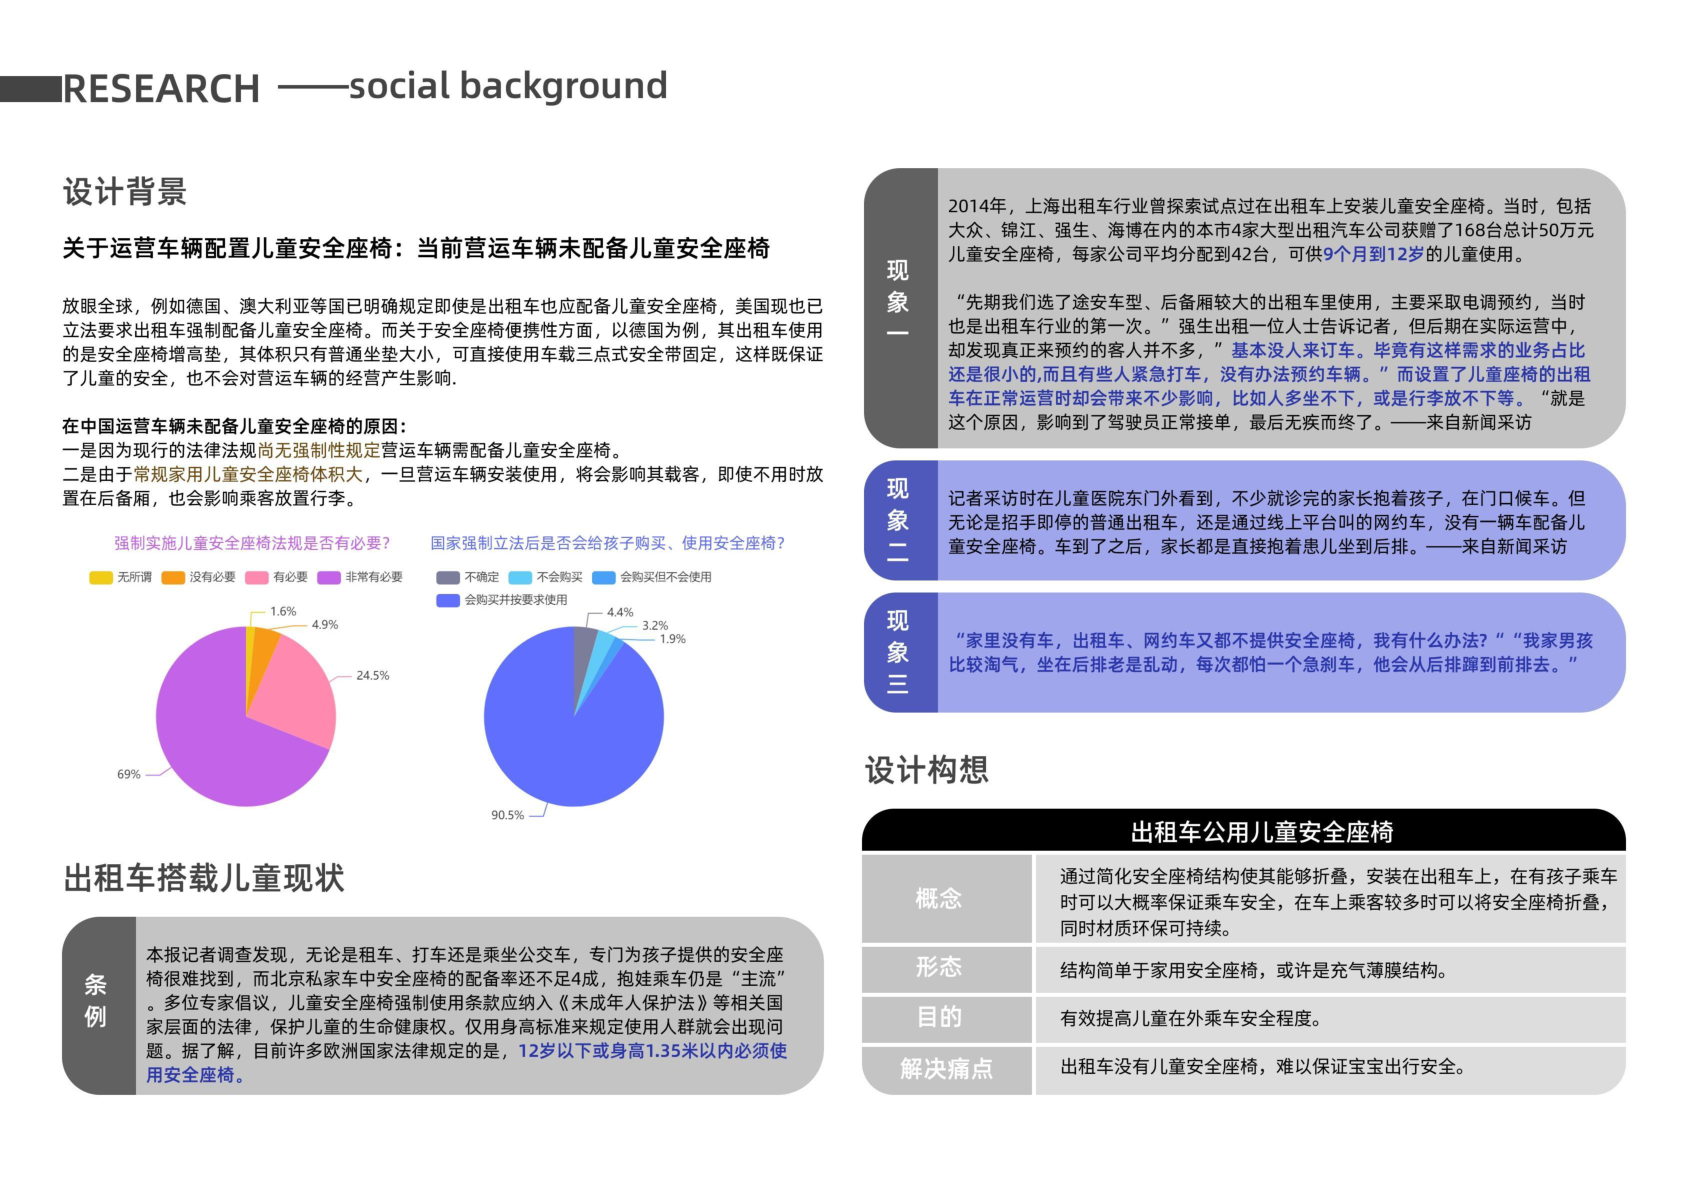Click the 69% data label
Viewport: 1684px width, 1191px height.
pos(129,774)
